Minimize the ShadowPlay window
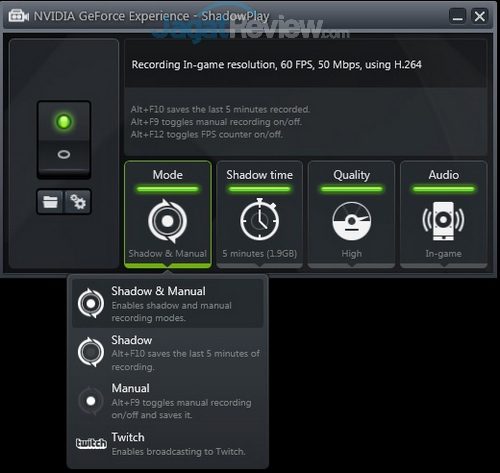The image size is (500, 473). (x=457, y=16)
